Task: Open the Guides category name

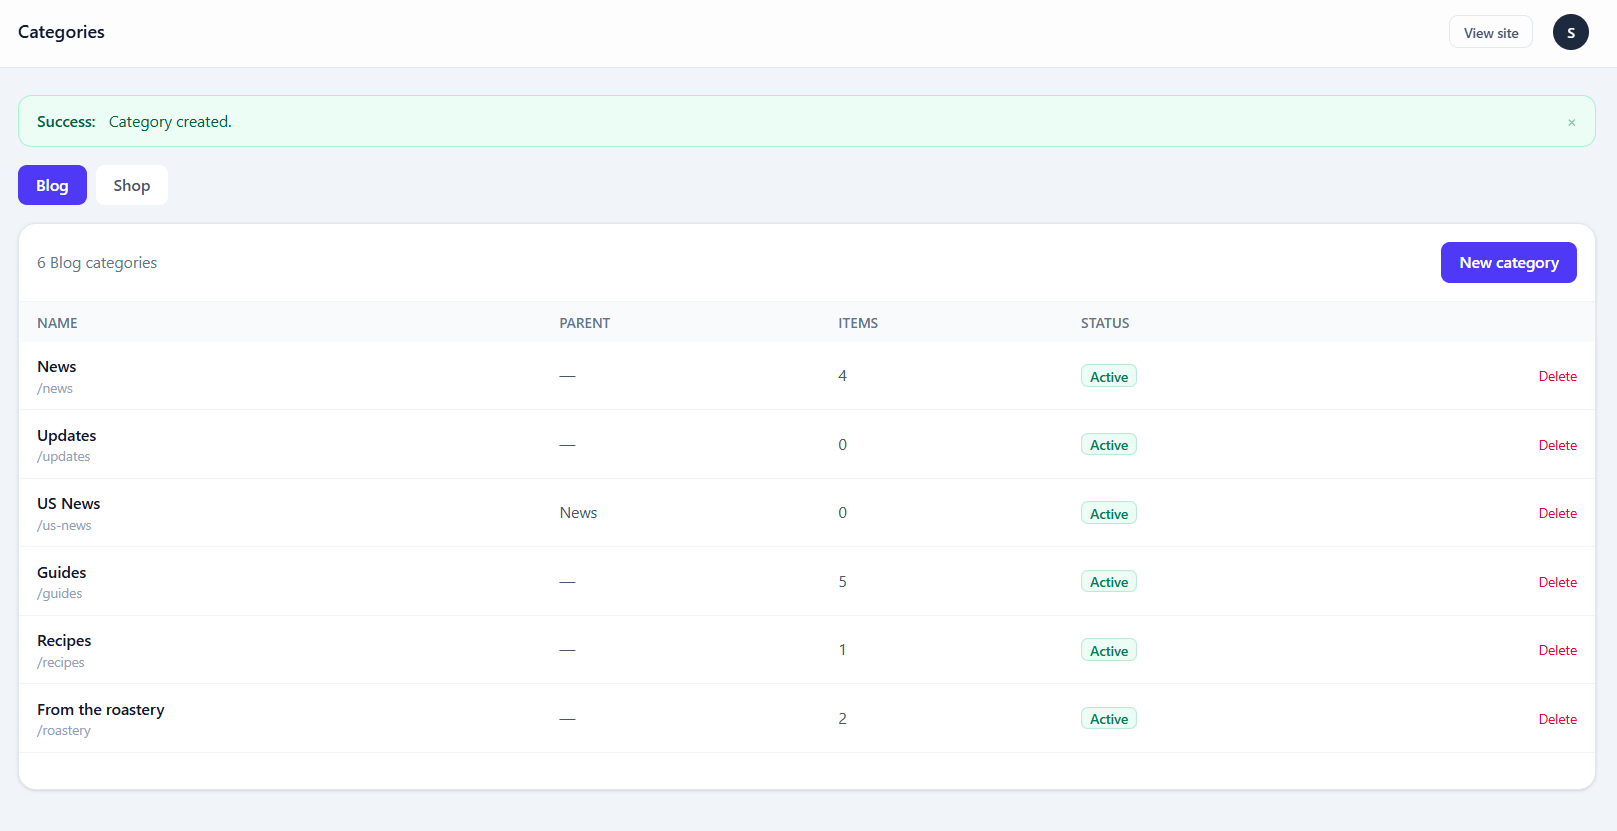Action: [62, 572]
